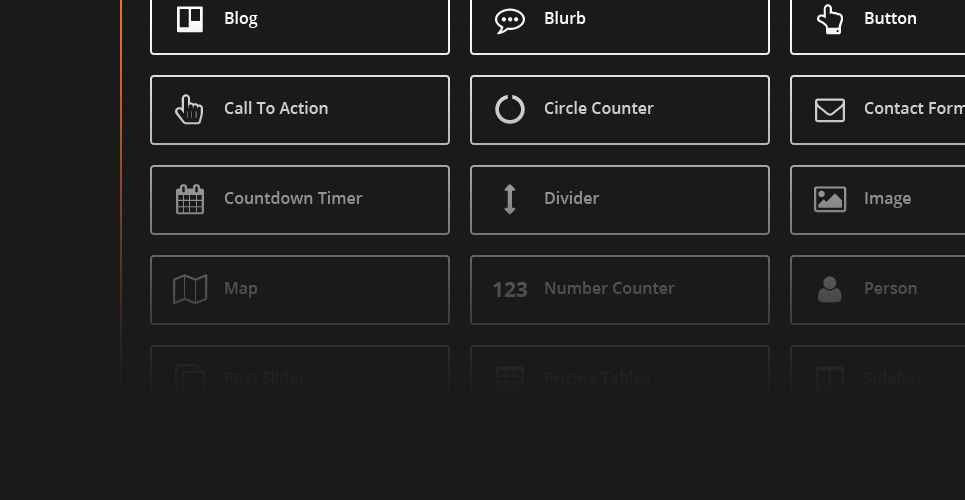Click the Person module silhouette icon
This screenshot has width=965, height=500.
830,289
